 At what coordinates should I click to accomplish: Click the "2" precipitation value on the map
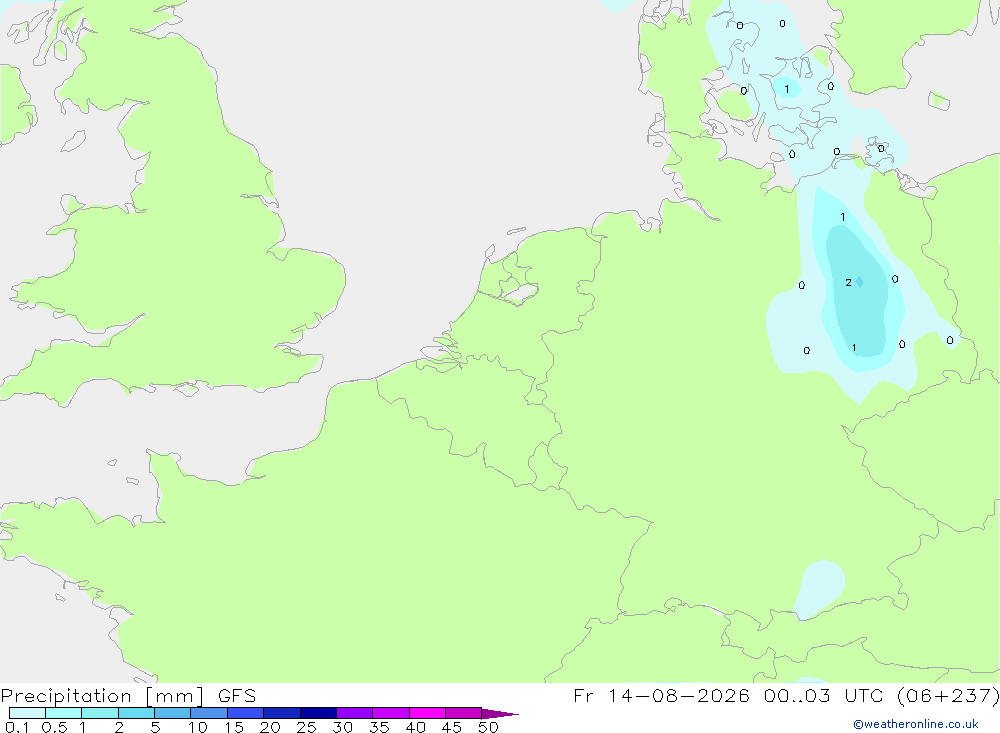848,283
